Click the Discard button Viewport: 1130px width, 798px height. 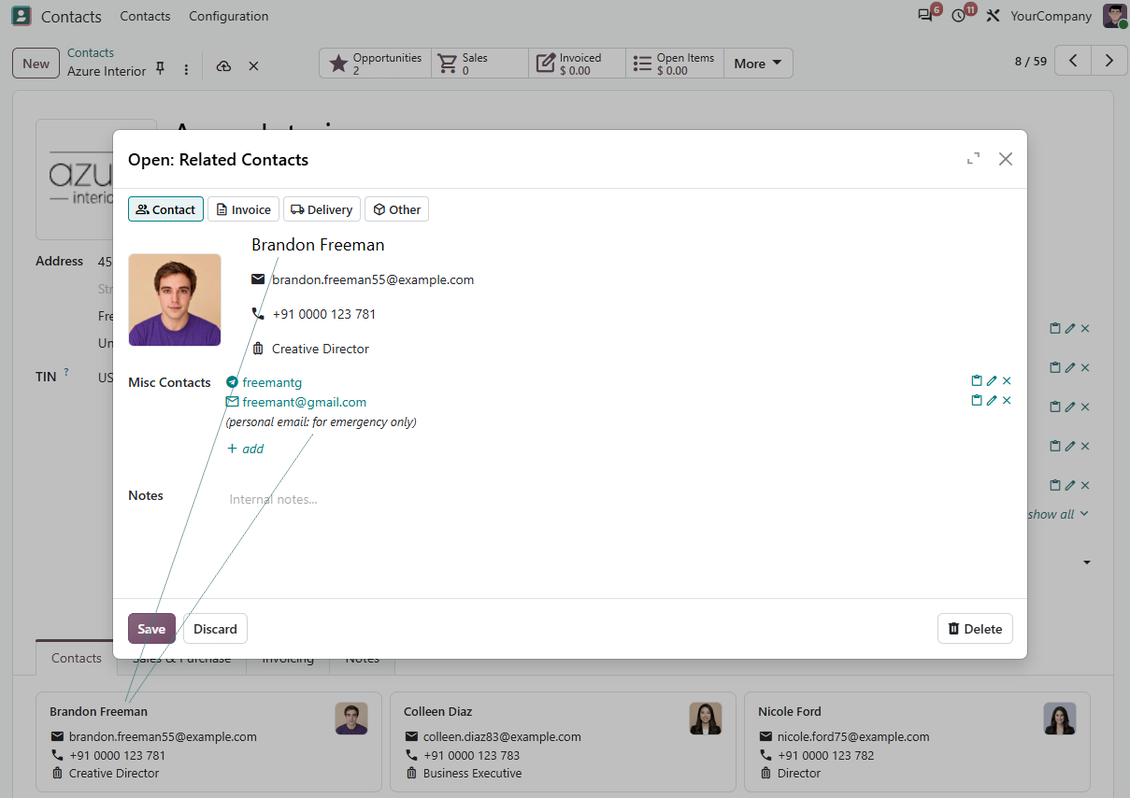pyautogui.click(x=215, y=629)
